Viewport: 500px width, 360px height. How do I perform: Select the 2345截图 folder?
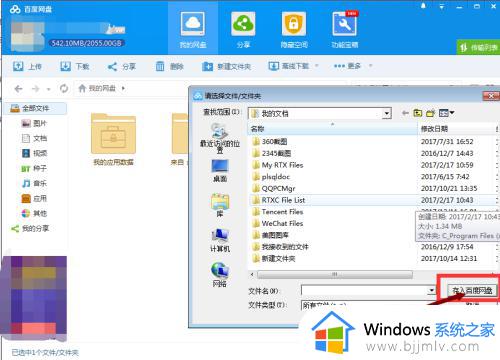[x=272, y=153]
